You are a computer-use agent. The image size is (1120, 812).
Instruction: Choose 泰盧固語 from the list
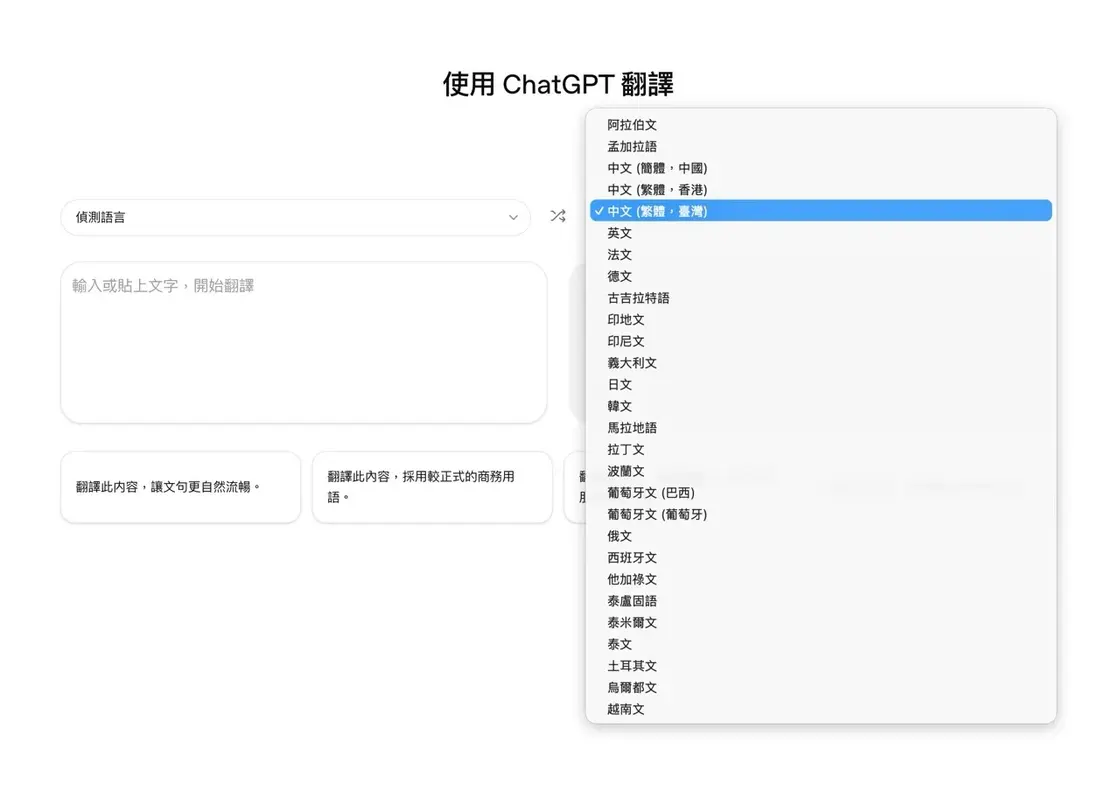coord(821,601)
